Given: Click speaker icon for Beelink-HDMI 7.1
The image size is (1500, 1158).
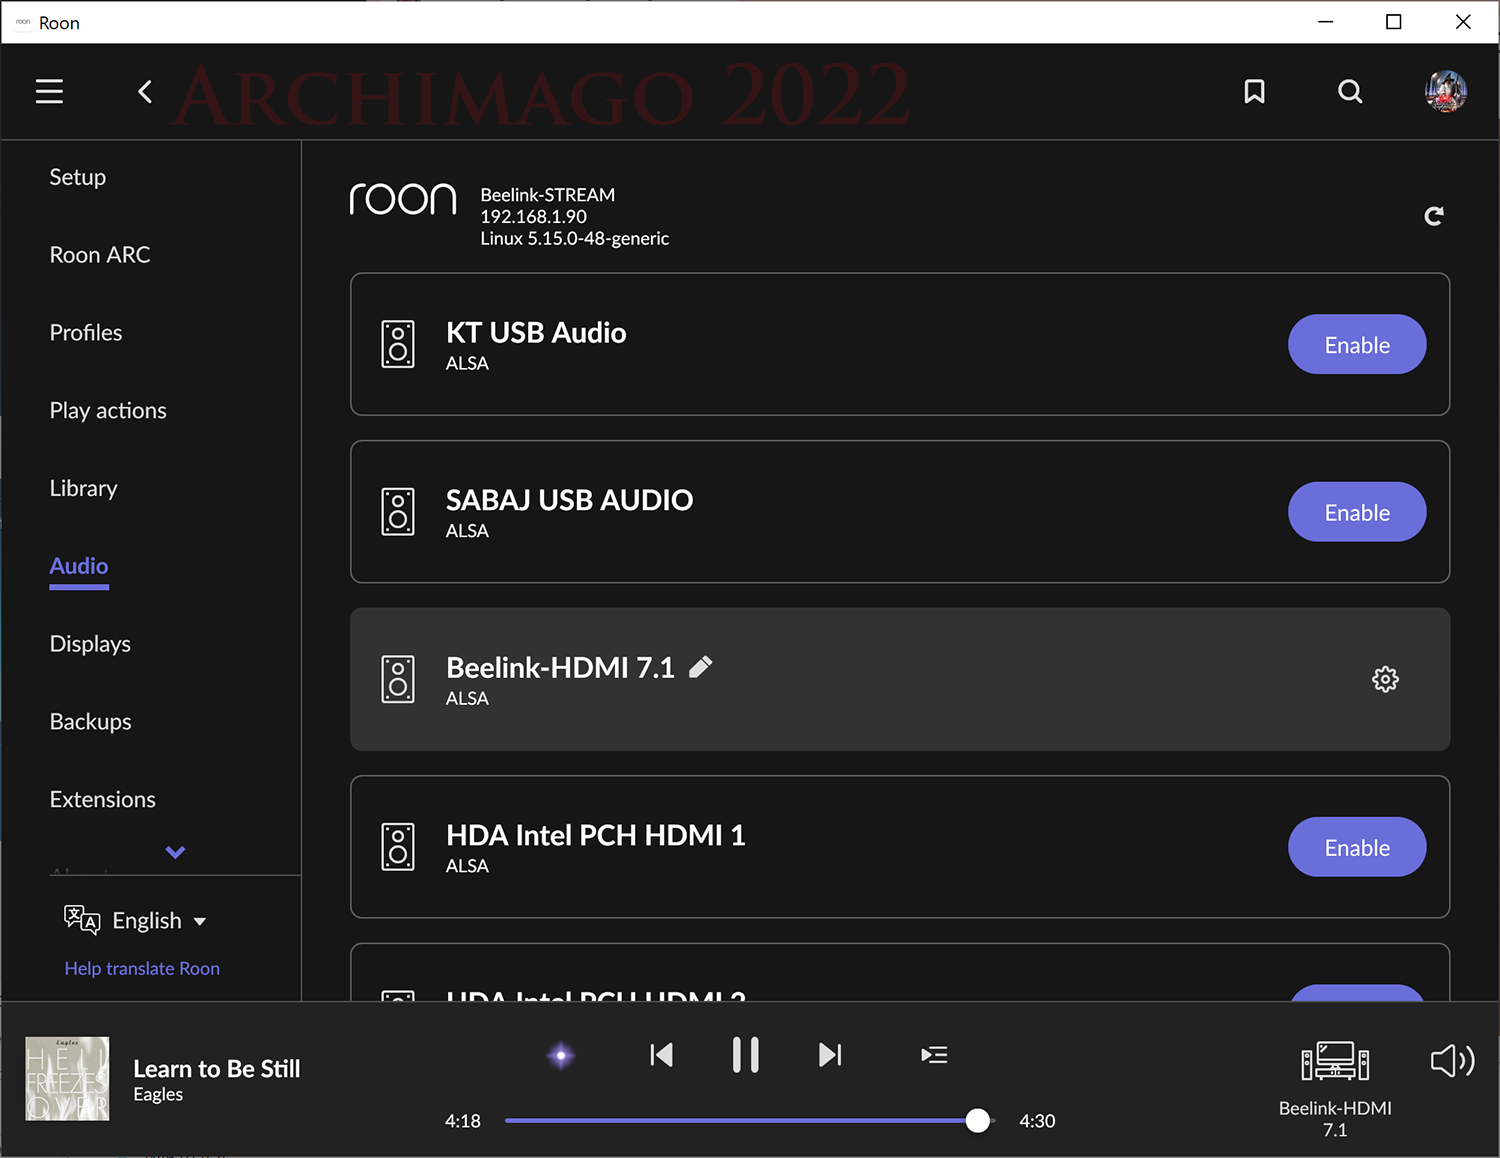Looking at the screenshot, I should (398, 679).
